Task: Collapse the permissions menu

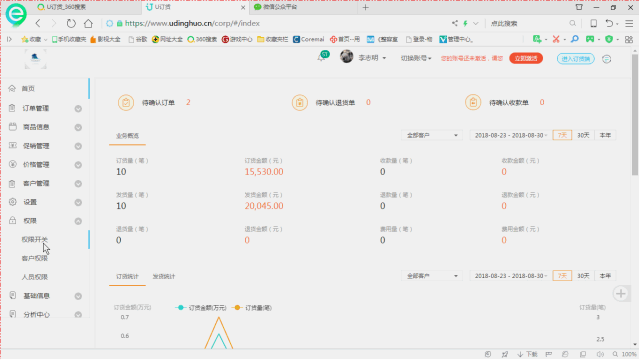Action: 78,221
